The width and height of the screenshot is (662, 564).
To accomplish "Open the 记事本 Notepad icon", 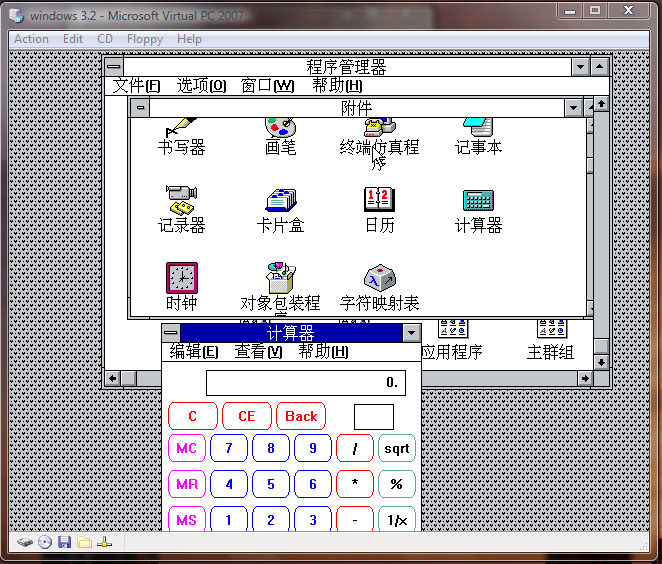I will (478, 128).
